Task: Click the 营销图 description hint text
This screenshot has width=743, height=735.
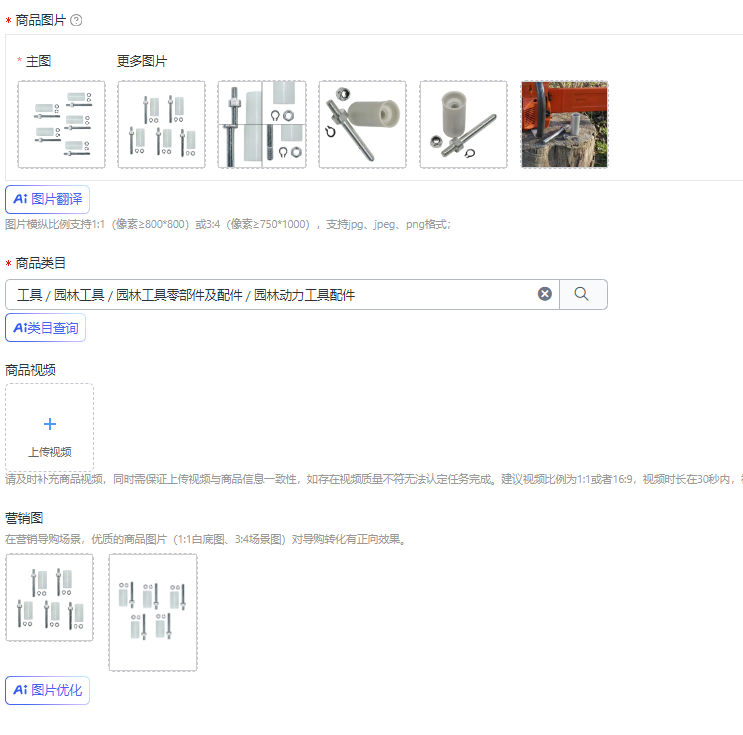Action: coord(206,539)
